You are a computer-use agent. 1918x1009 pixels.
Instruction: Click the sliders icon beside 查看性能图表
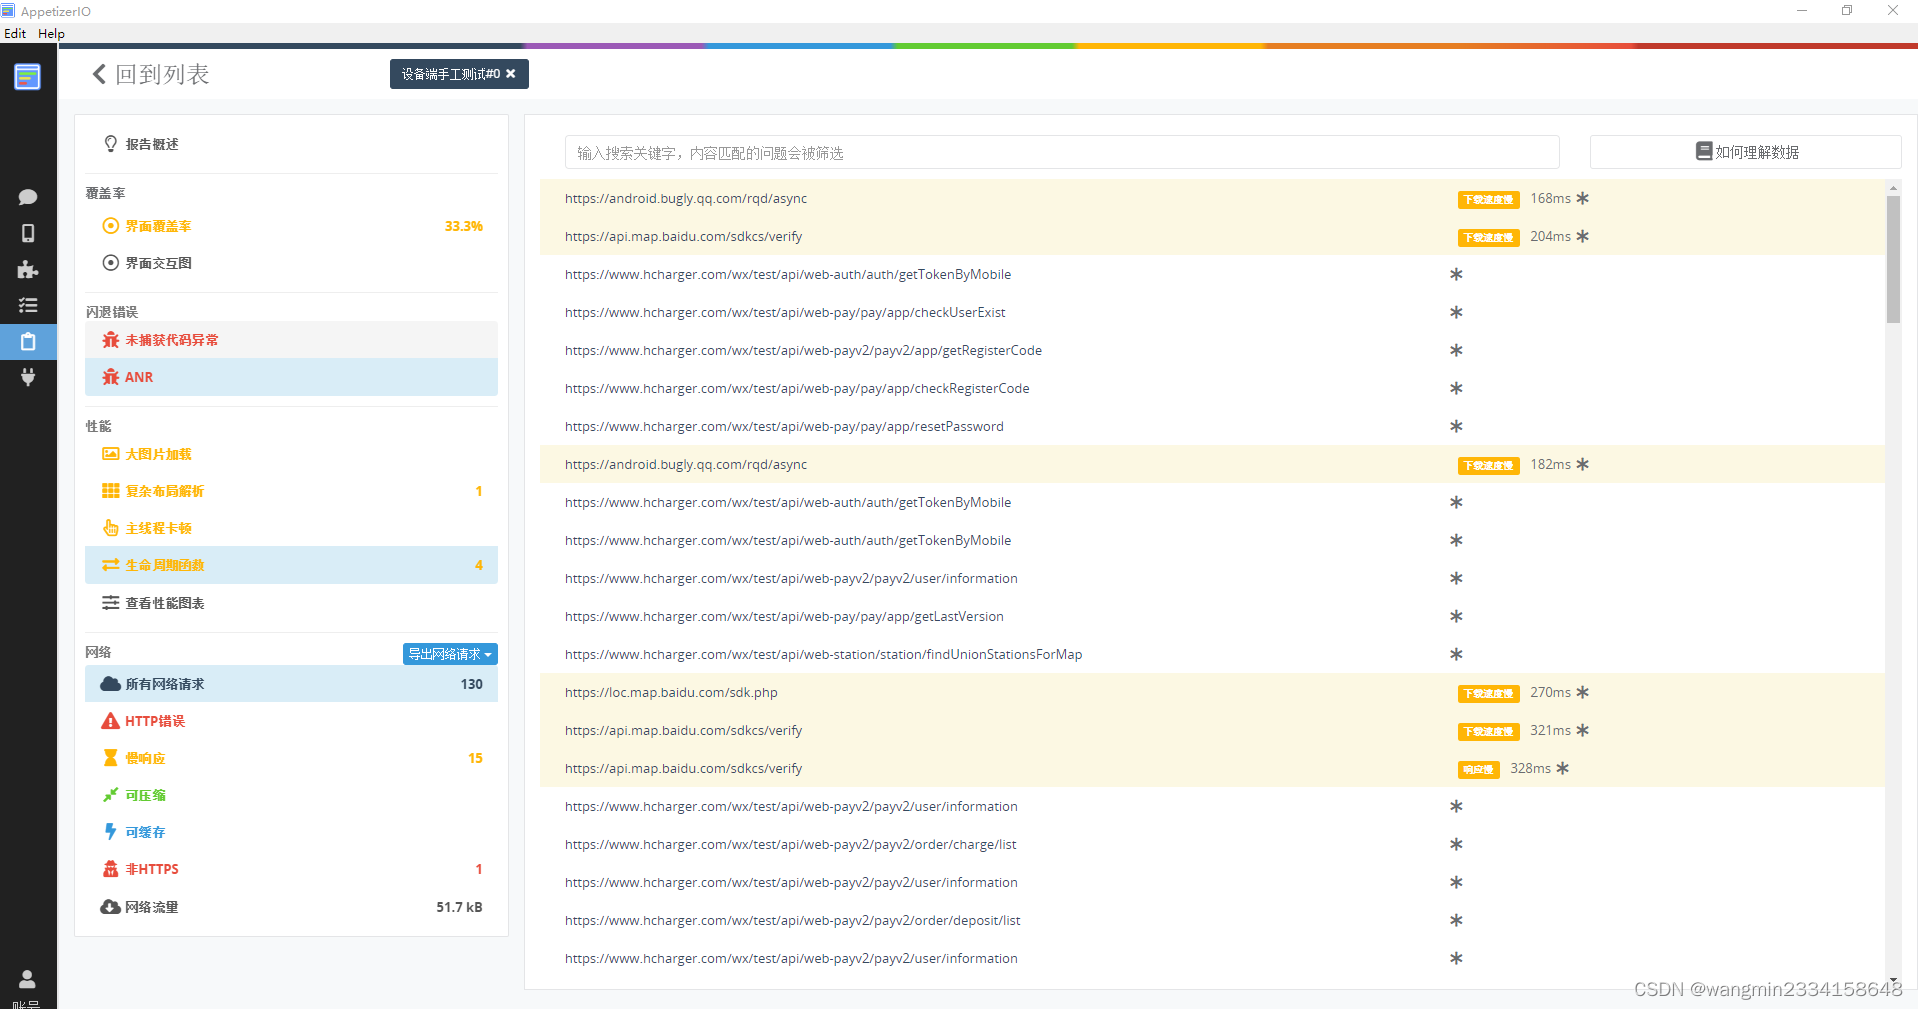[111, 603]
